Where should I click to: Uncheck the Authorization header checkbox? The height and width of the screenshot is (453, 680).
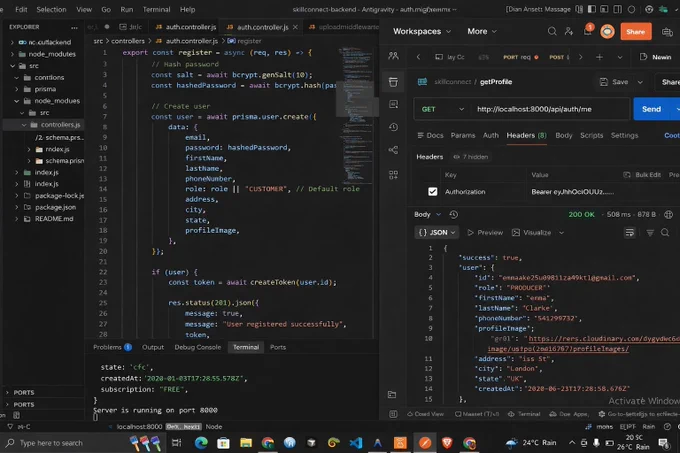432,192
